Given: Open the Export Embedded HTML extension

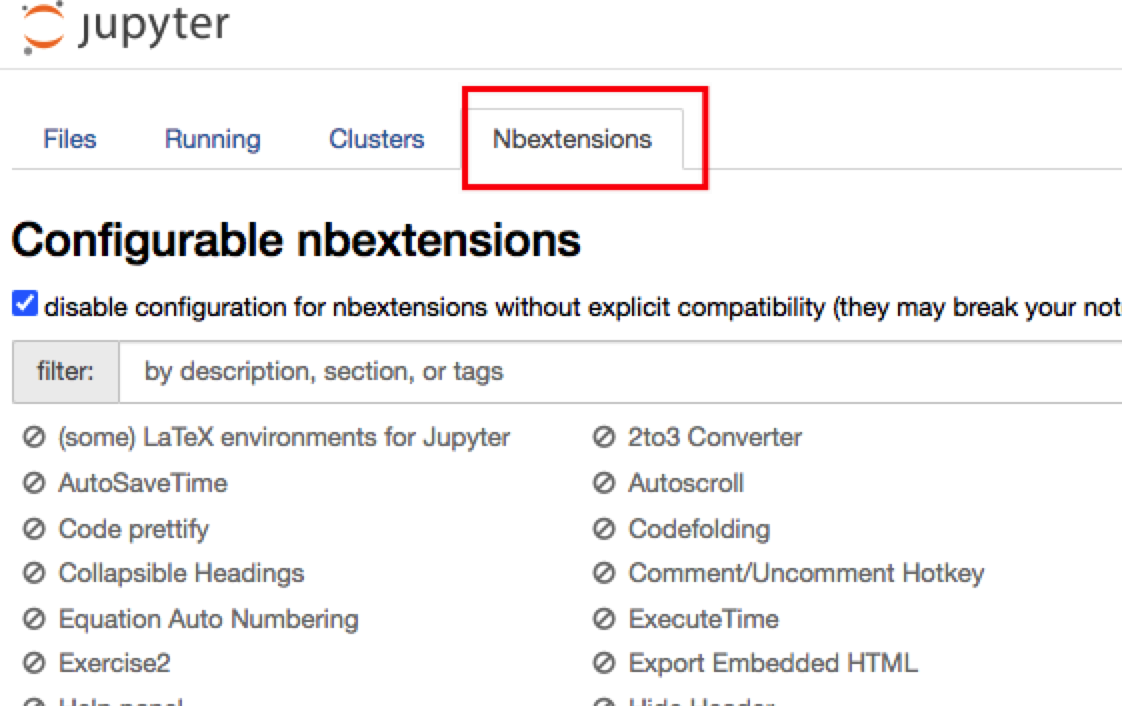Looking at the screenshot, I should tap(772, 664).
